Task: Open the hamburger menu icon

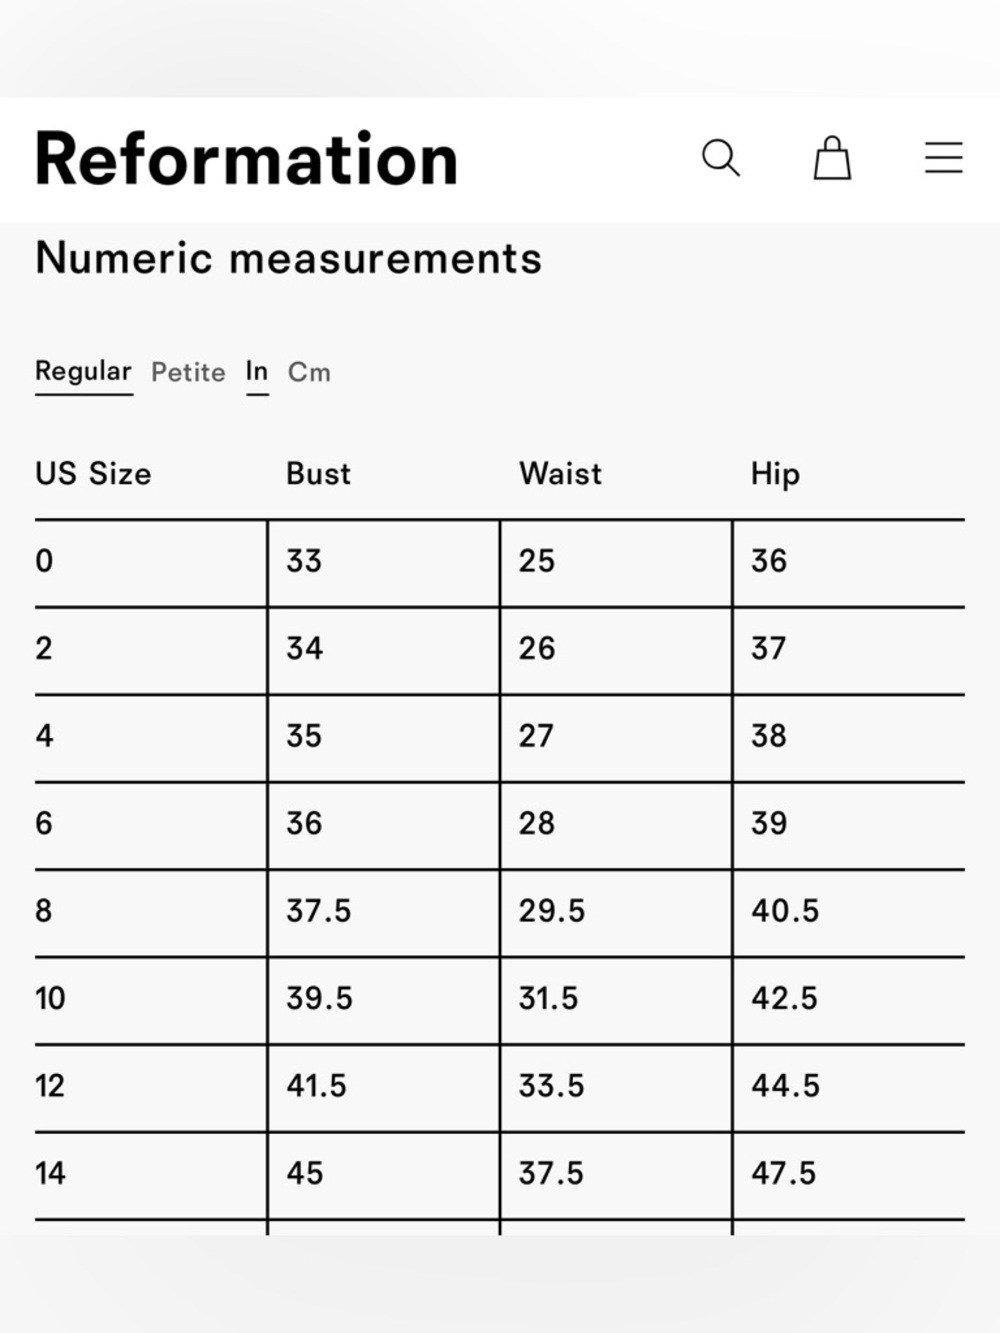Action: tap(943, 158)
